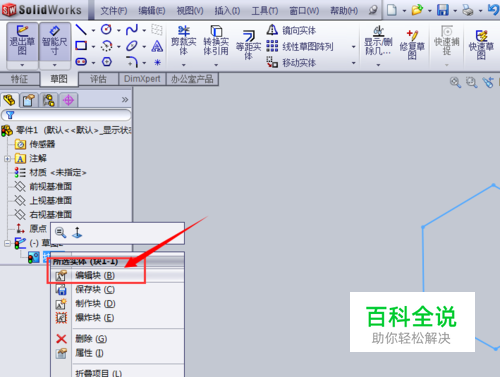This screenshot has height=377, width=500.
Task: Open the Rectangle tool dropdown arrow
Action: (x=93, y=46)
